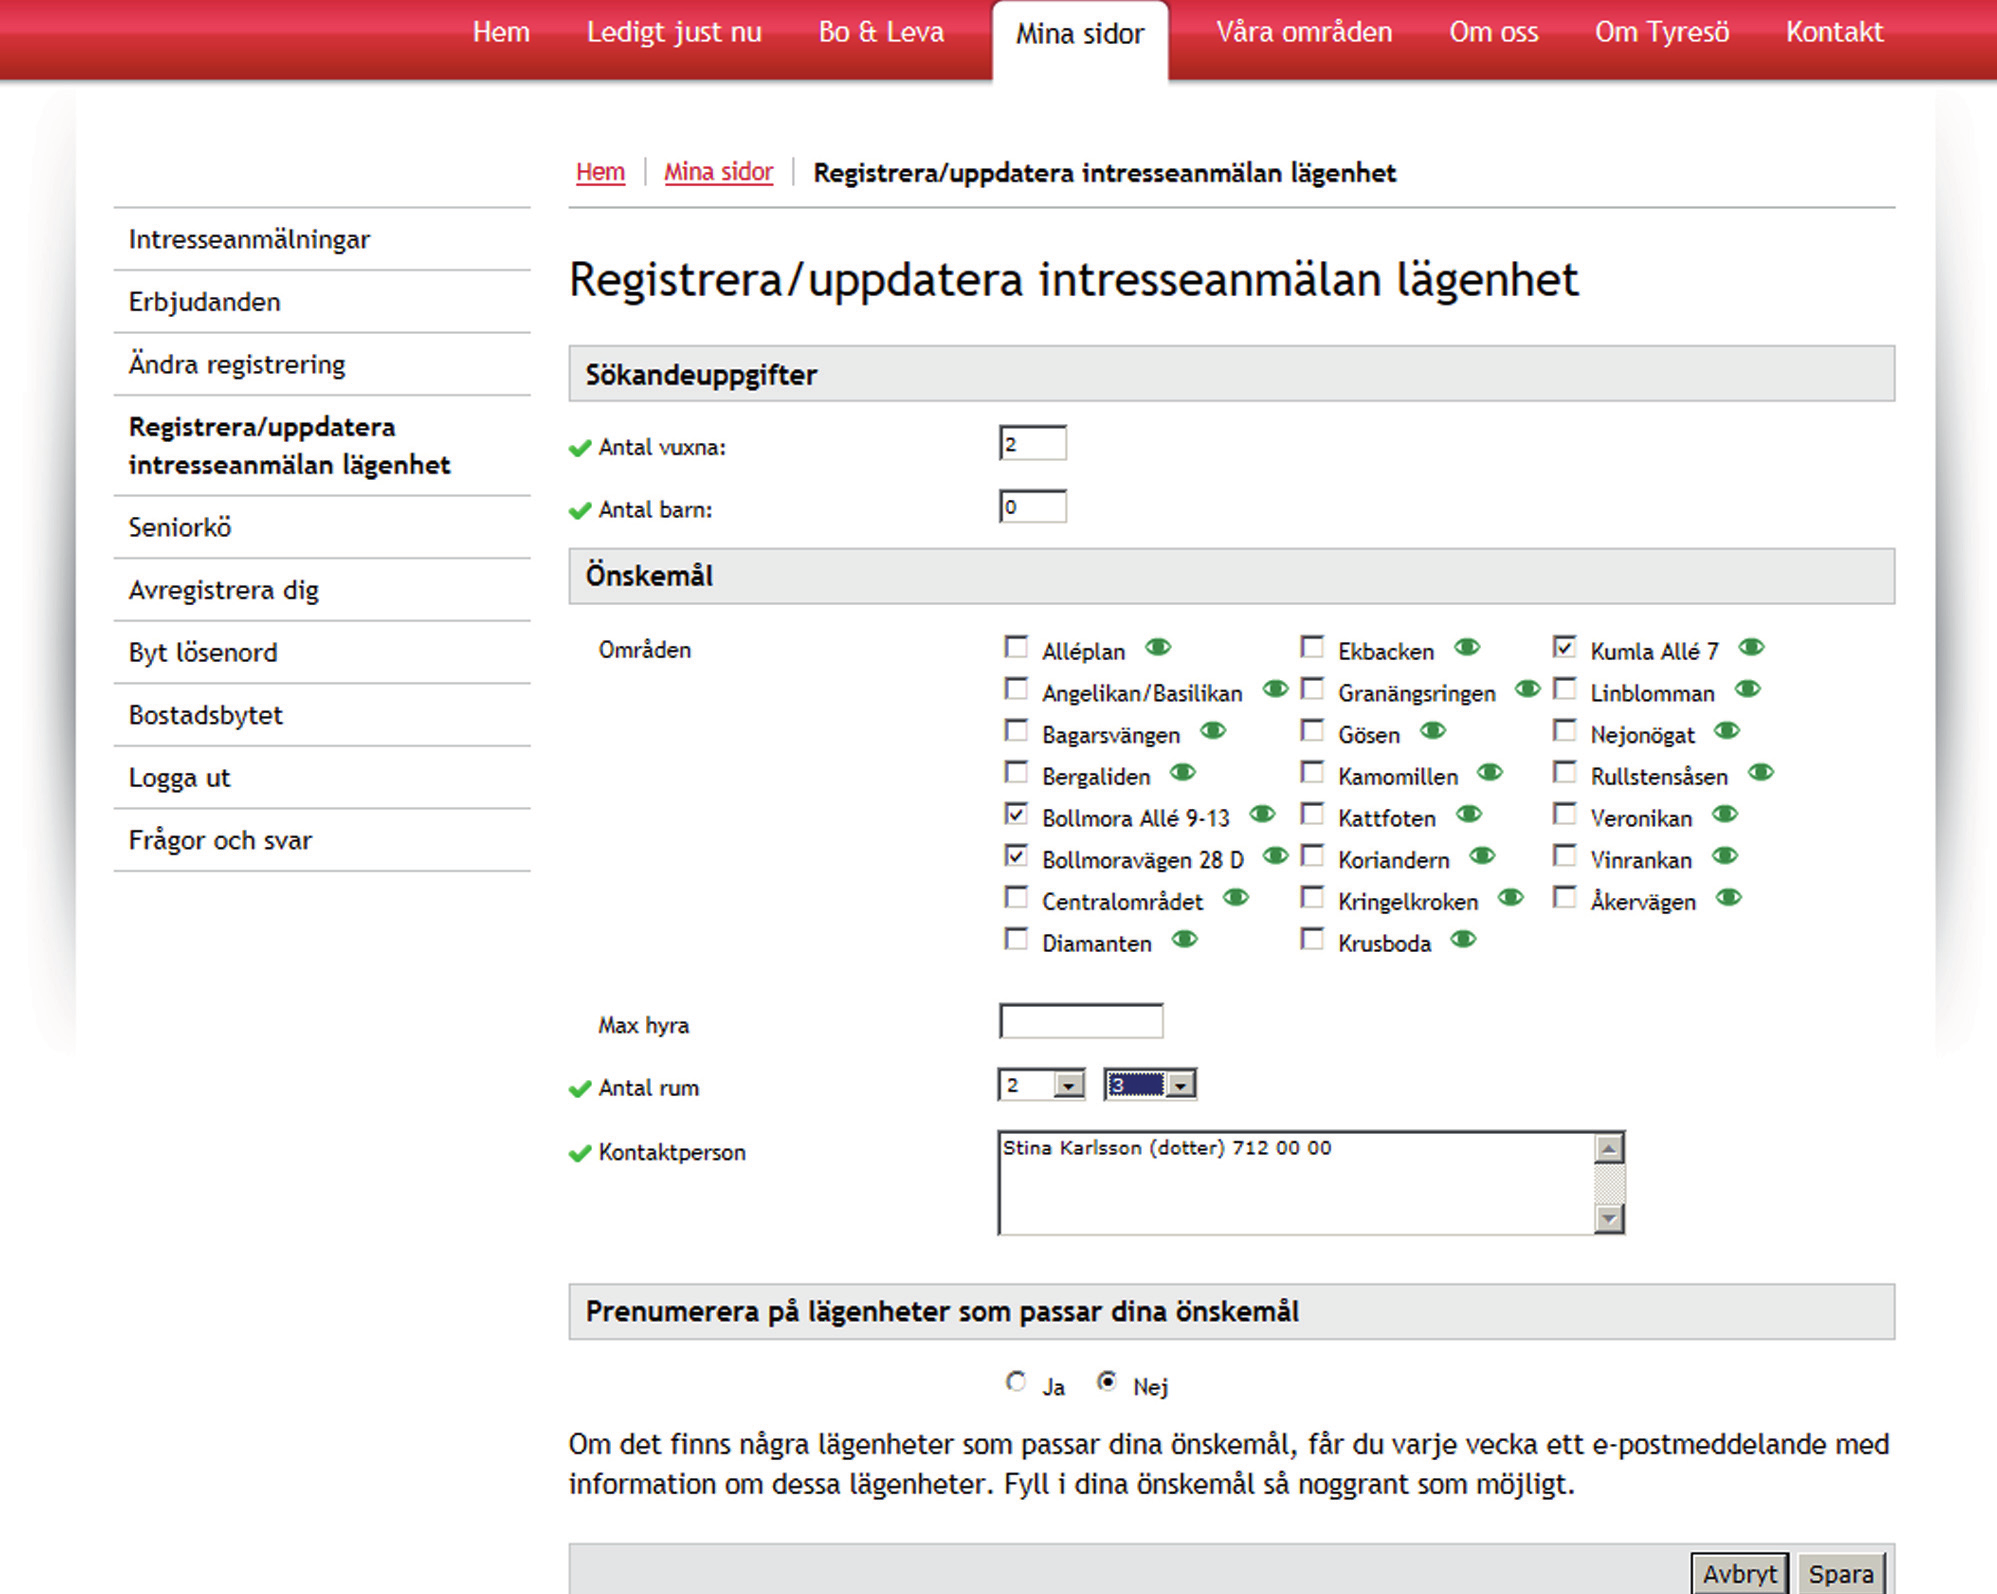Click the eye icon next to Ekbacken

click(1467, 647)
